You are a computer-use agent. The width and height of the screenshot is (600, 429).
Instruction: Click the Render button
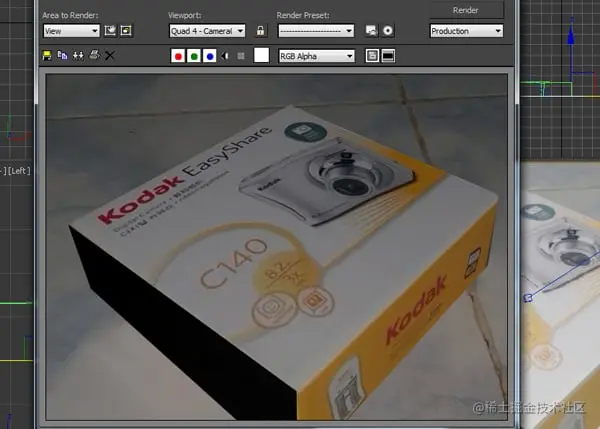466,10
